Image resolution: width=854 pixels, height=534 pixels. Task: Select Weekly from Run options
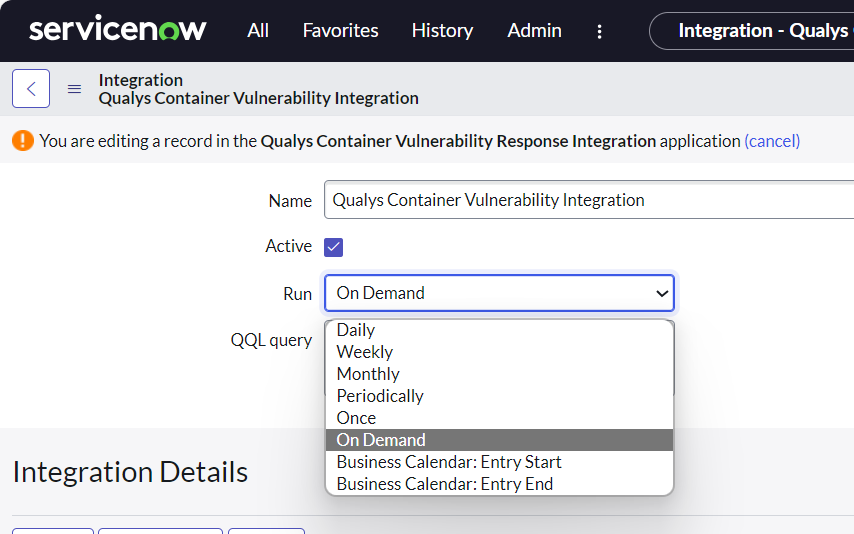[x=499, y=352]
